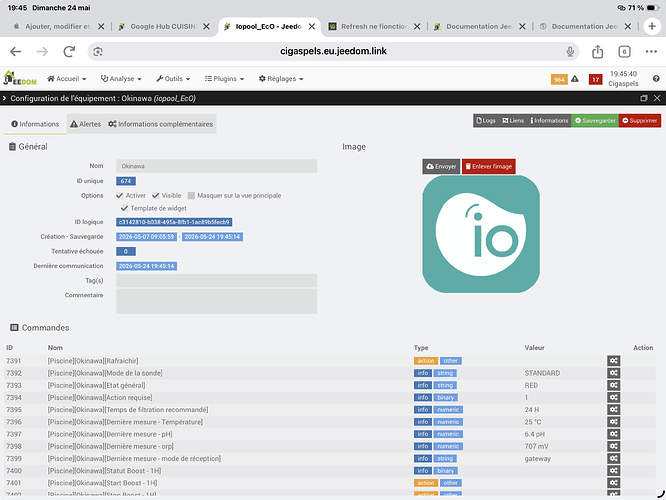Open gear for Temps de filtration recommandé
666x500 pixels.
click(x=613, y=410)
